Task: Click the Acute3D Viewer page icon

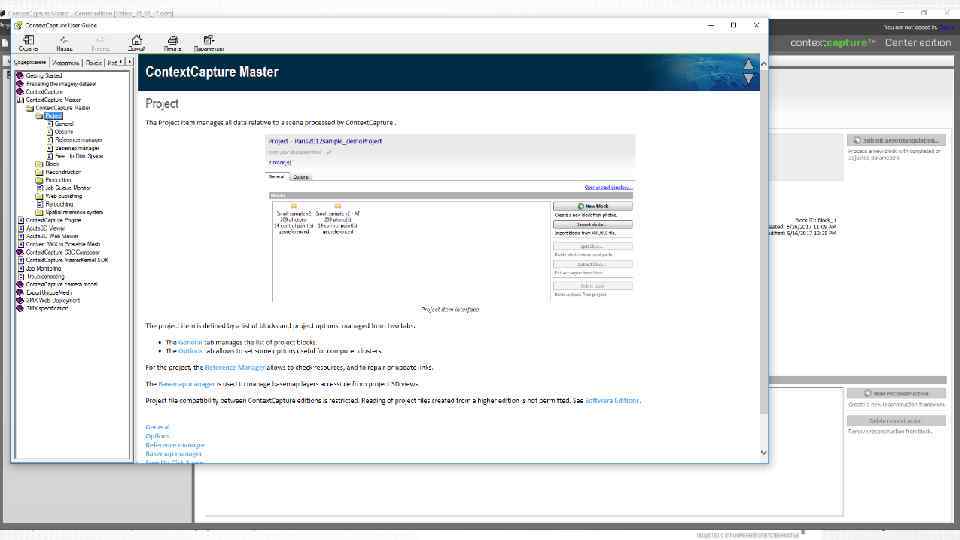Action: pos(20,228)
